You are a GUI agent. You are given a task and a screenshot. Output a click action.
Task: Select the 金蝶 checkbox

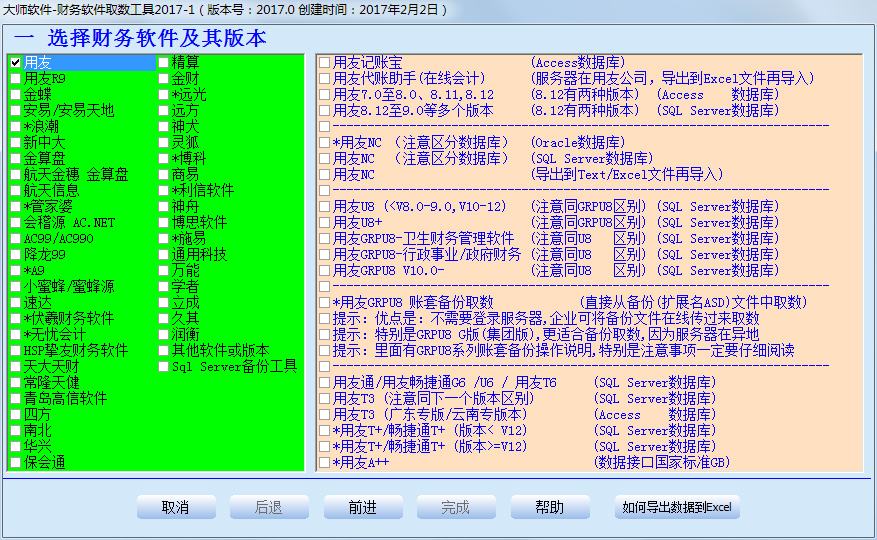click(x=16, y=95)
